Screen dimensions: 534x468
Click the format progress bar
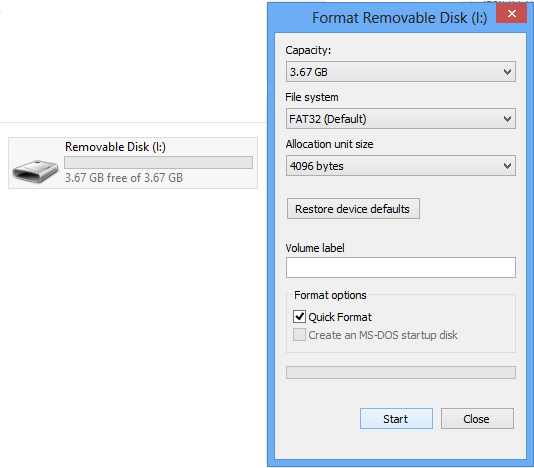[401, 372]
